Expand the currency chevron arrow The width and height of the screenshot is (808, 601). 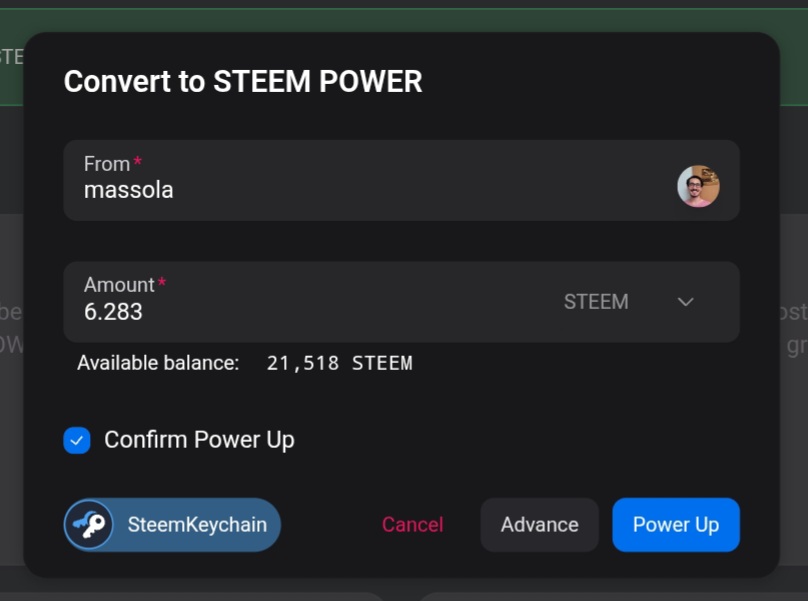686,302
